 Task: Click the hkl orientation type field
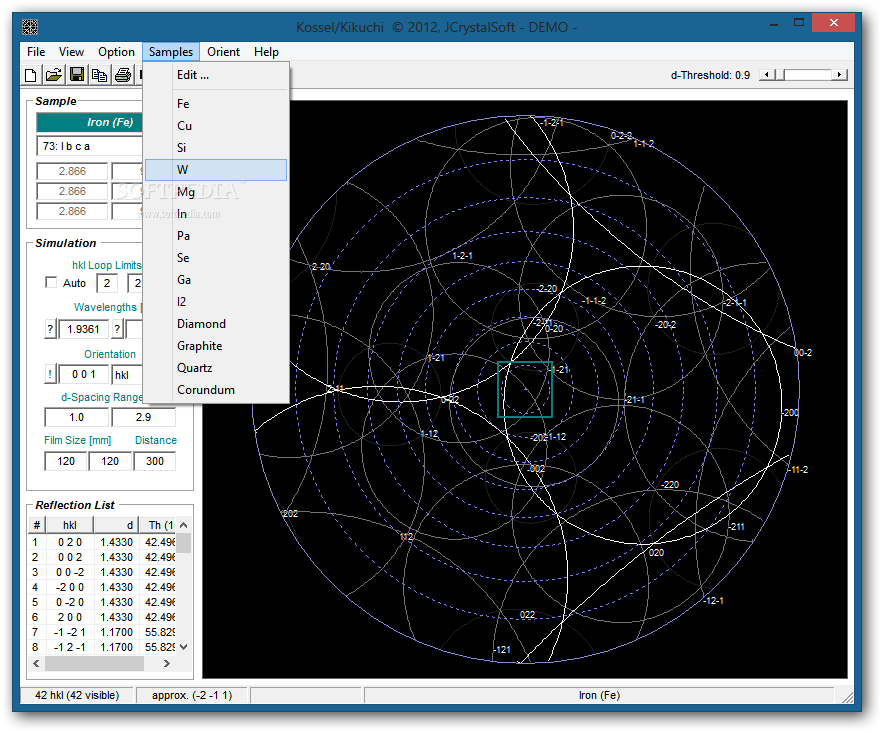[127, 375]
